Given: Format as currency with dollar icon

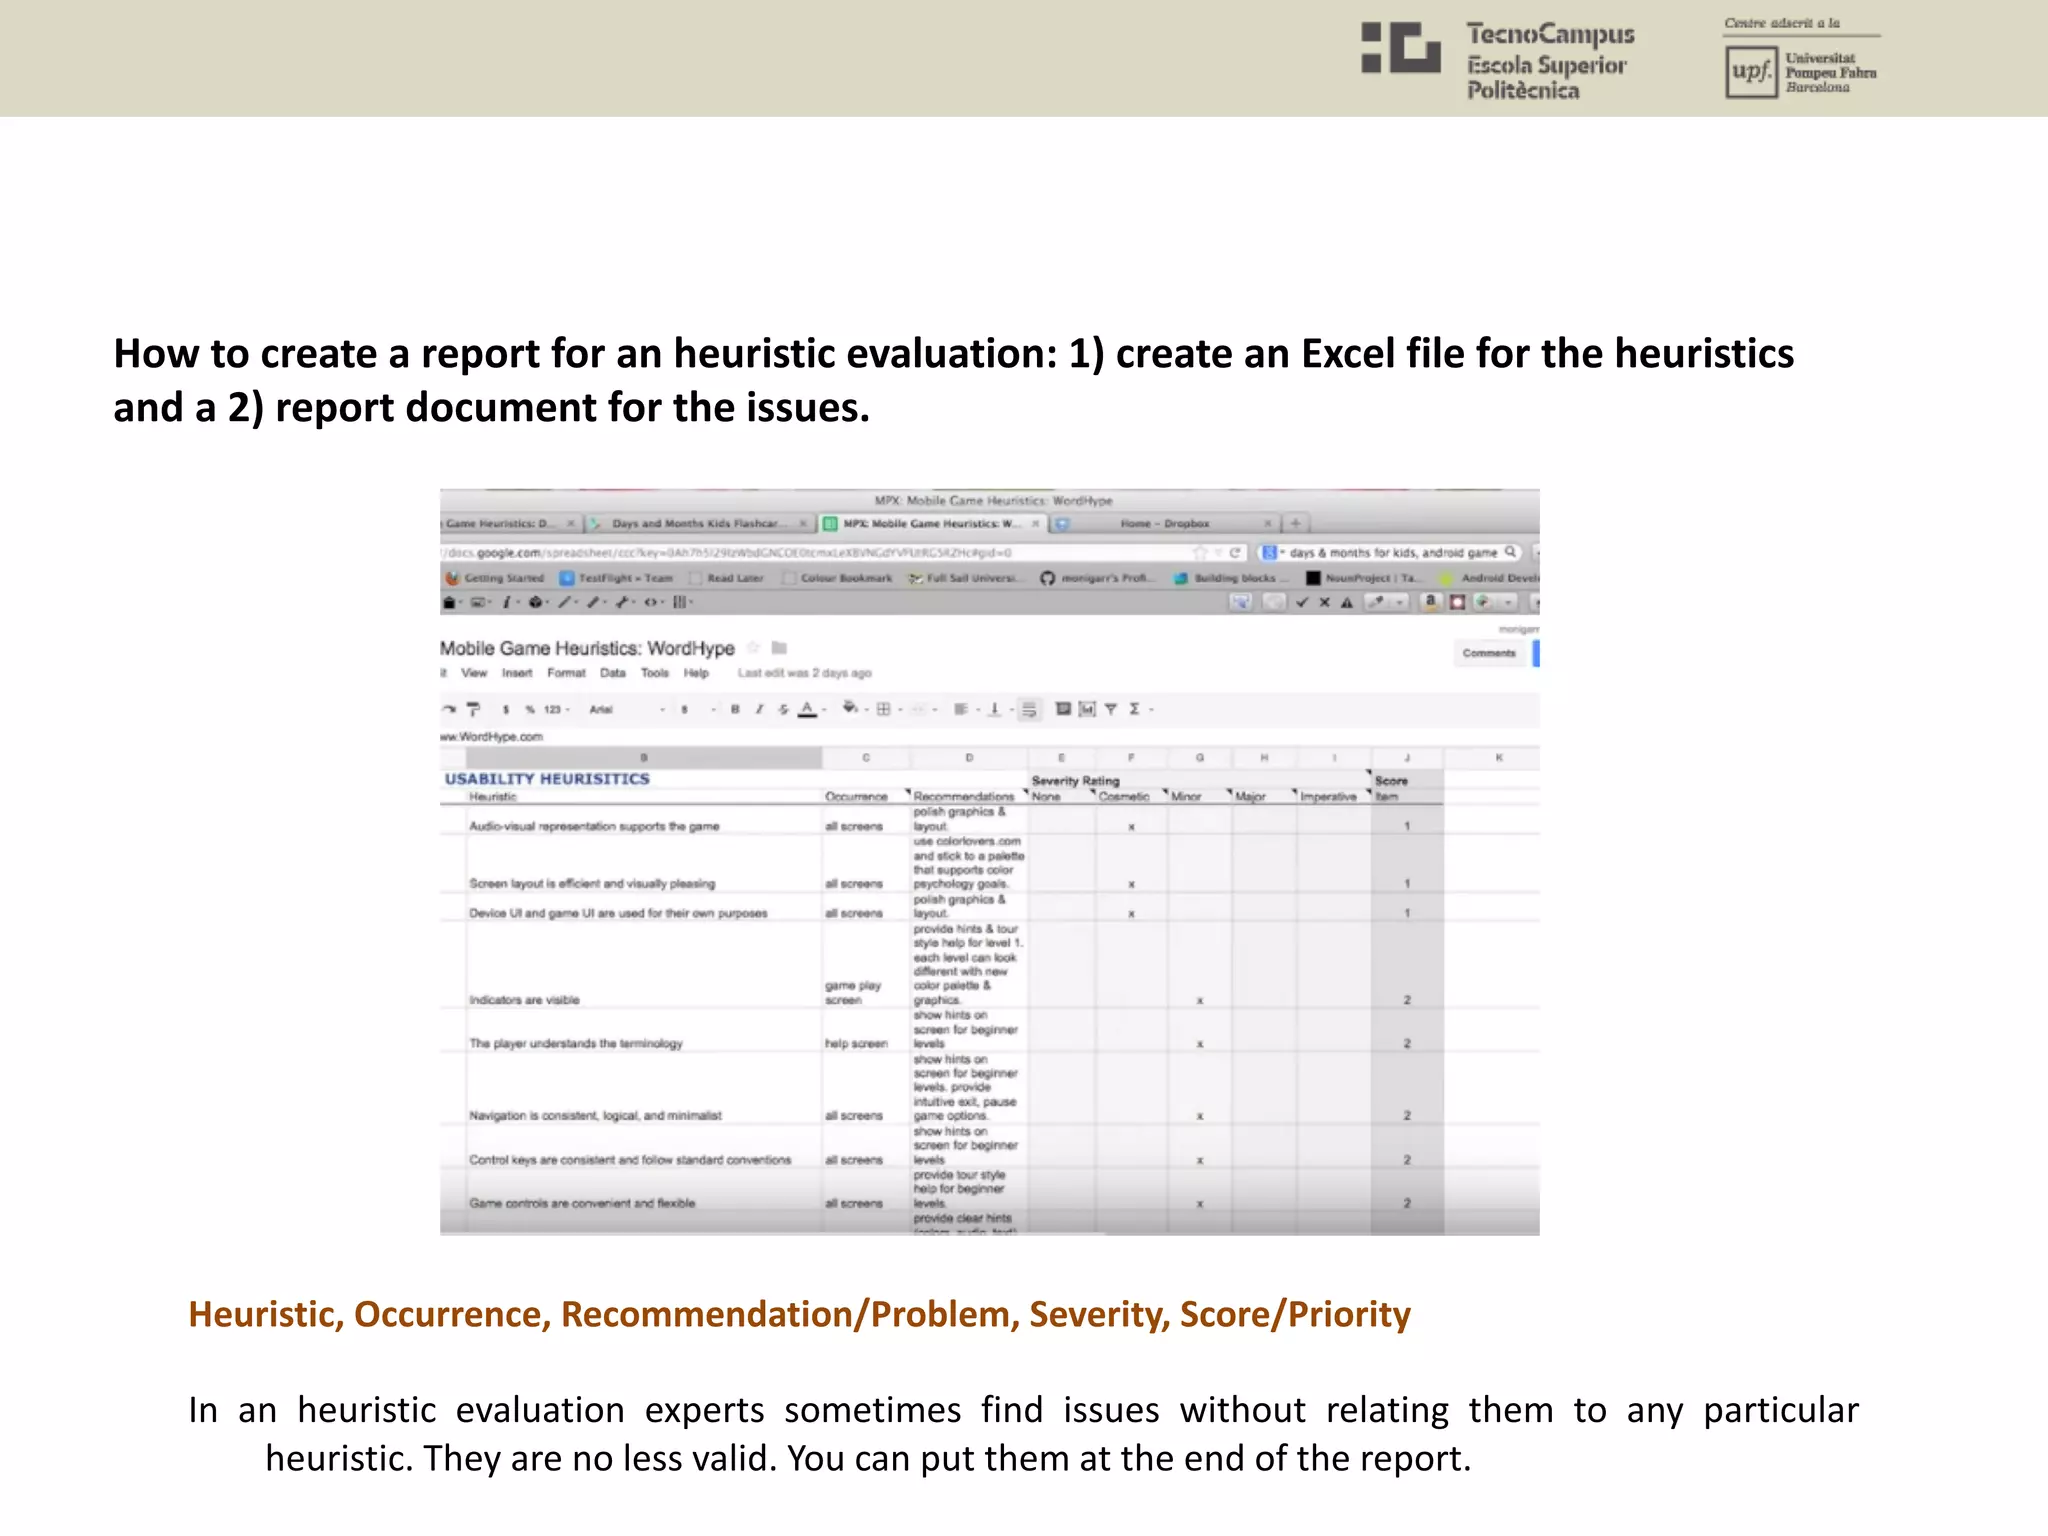Looking at the screenshot, I should tap(506, 709).
